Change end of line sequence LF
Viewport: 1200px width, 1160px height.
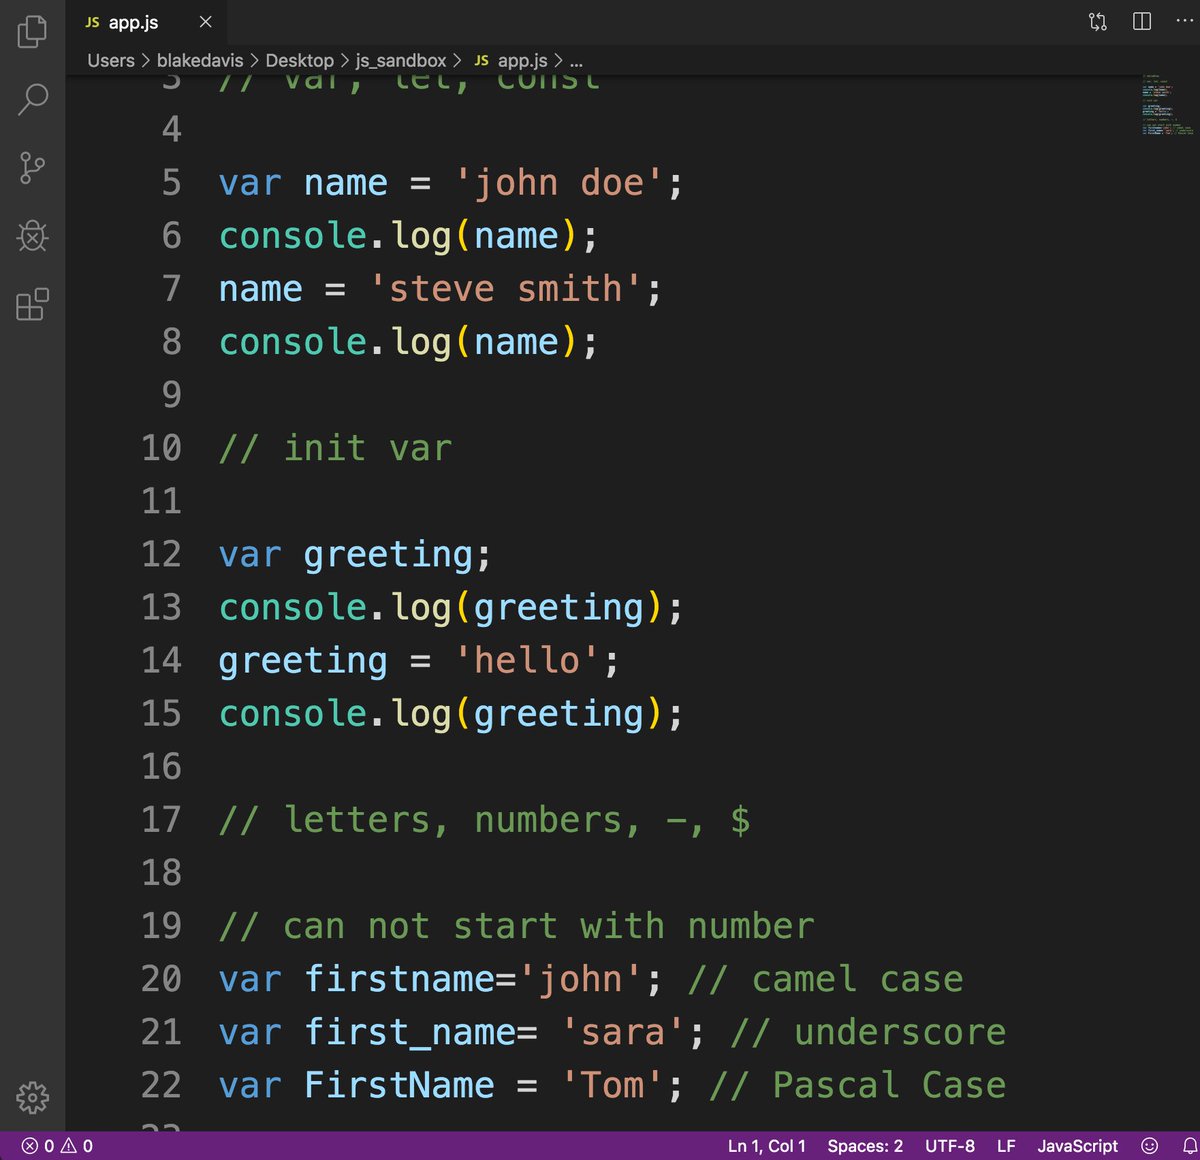pos(1006,1146)
